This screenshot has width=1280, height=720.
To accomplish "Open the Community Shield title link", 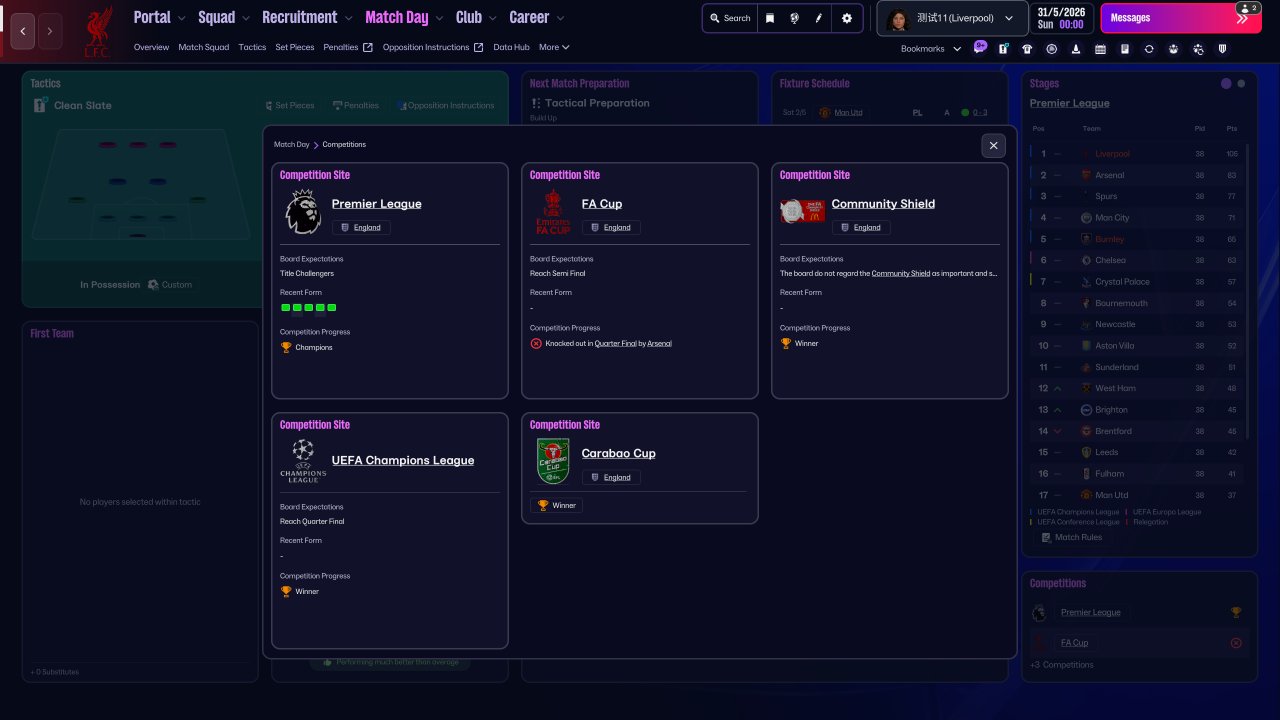I will [883, 204].
